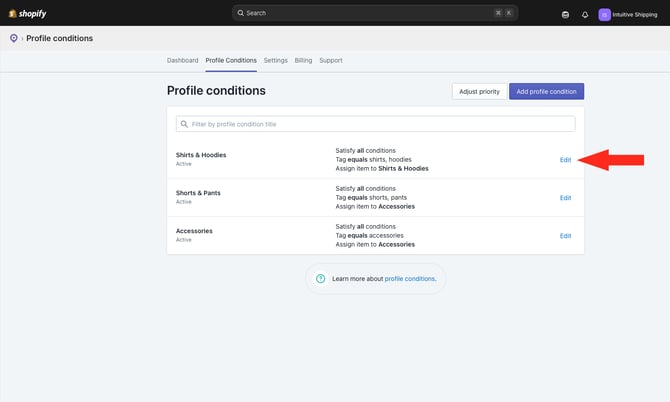Click the Profile conditions page heading

click(x=216, y=91)
